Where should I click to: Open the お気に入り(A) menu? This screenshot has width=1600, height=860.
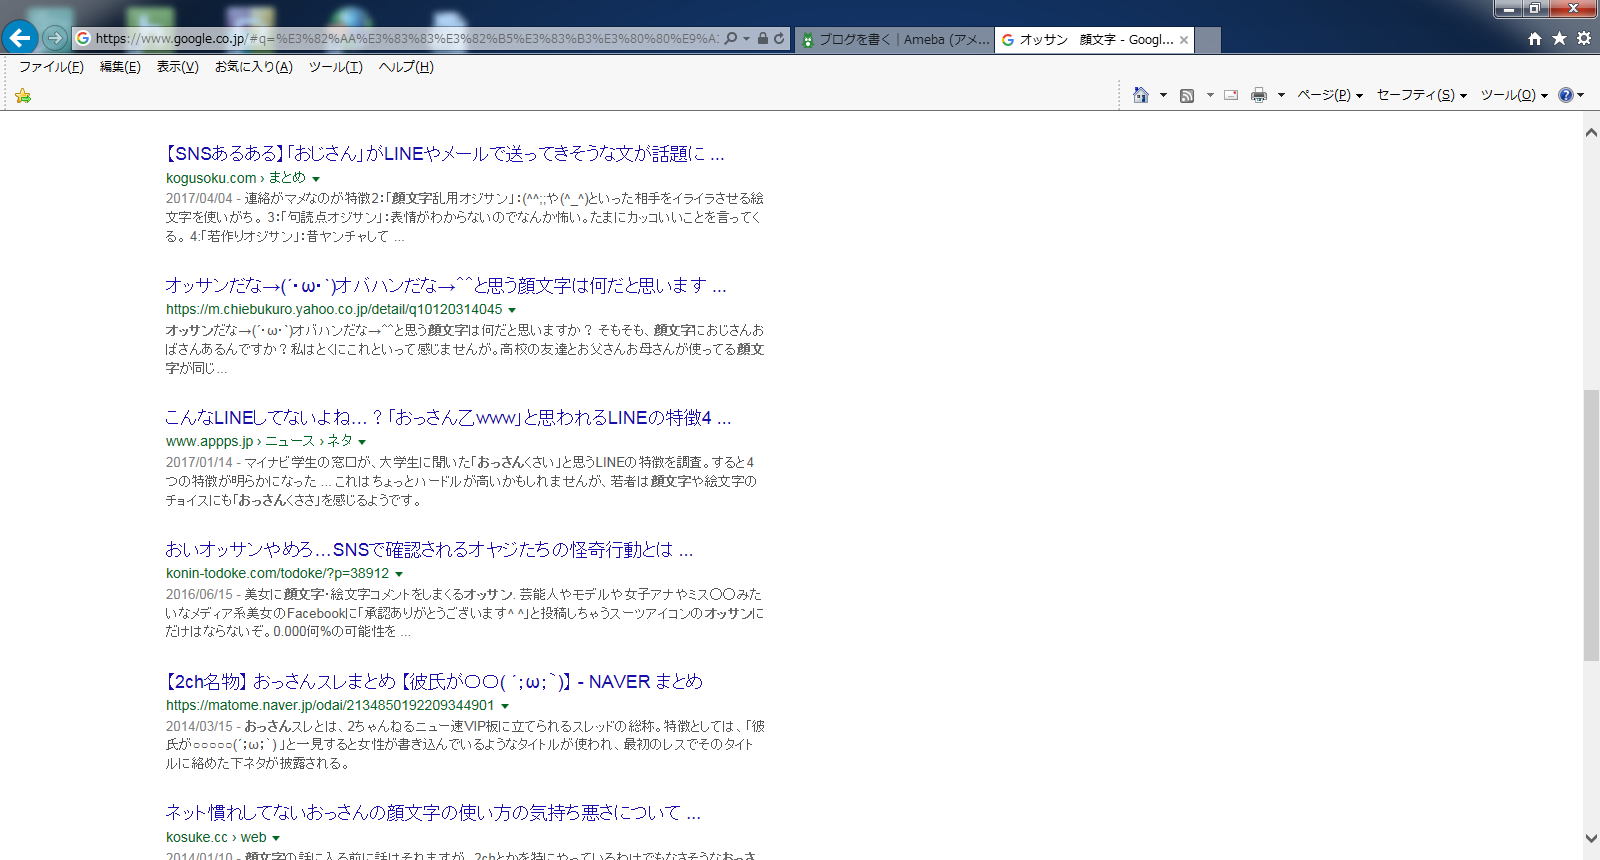(x=254, y=67)
